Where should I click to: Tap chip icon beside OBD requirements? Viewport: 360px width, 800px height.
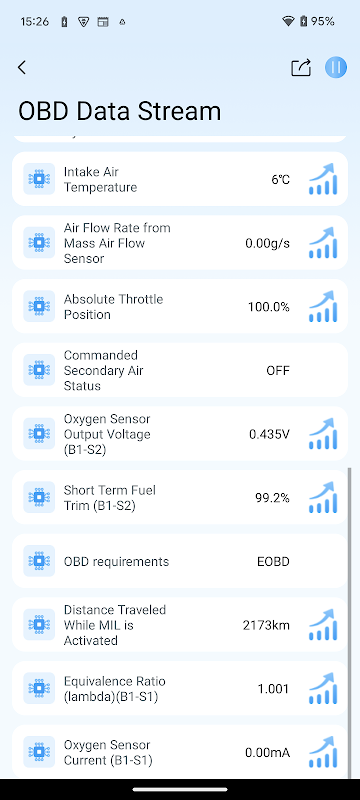(x=39, y=561)
